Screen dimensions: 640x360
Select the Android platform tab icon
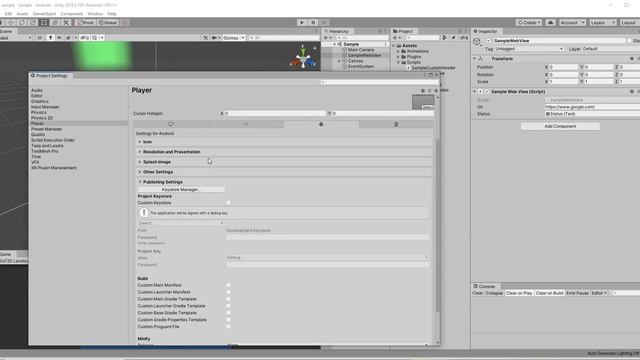pos(321,124)
